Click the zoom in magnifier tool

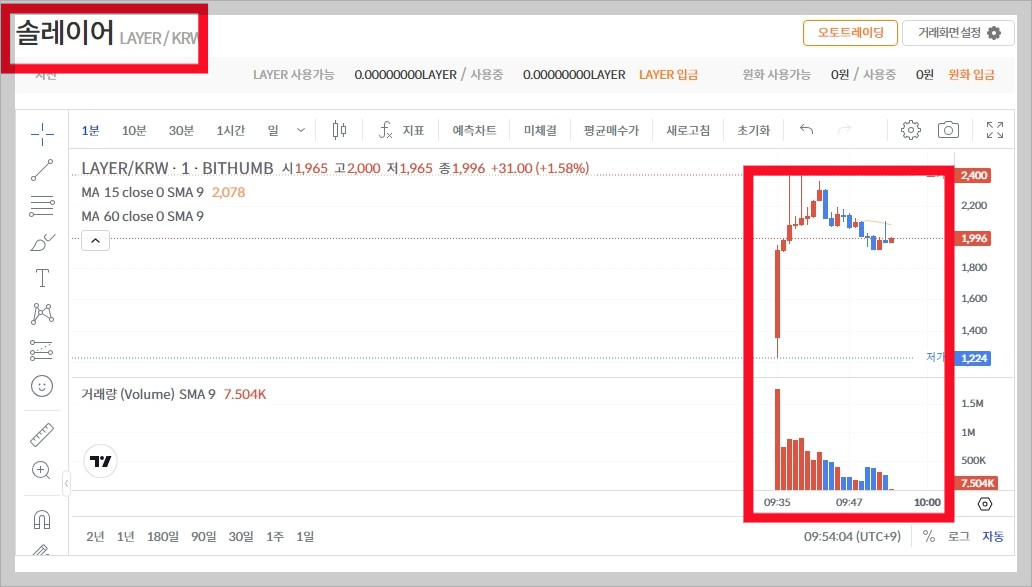(41, 470)
